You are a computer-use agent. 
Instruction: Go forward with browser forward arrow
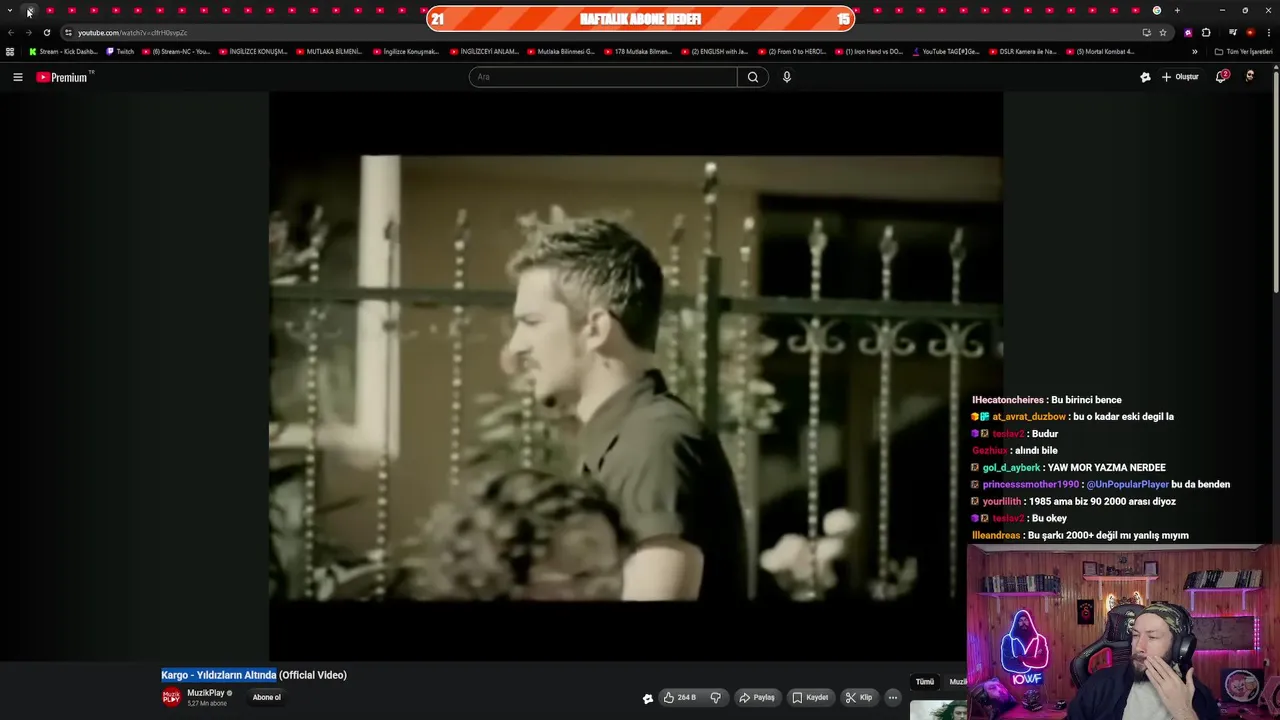tap(28, 32)
